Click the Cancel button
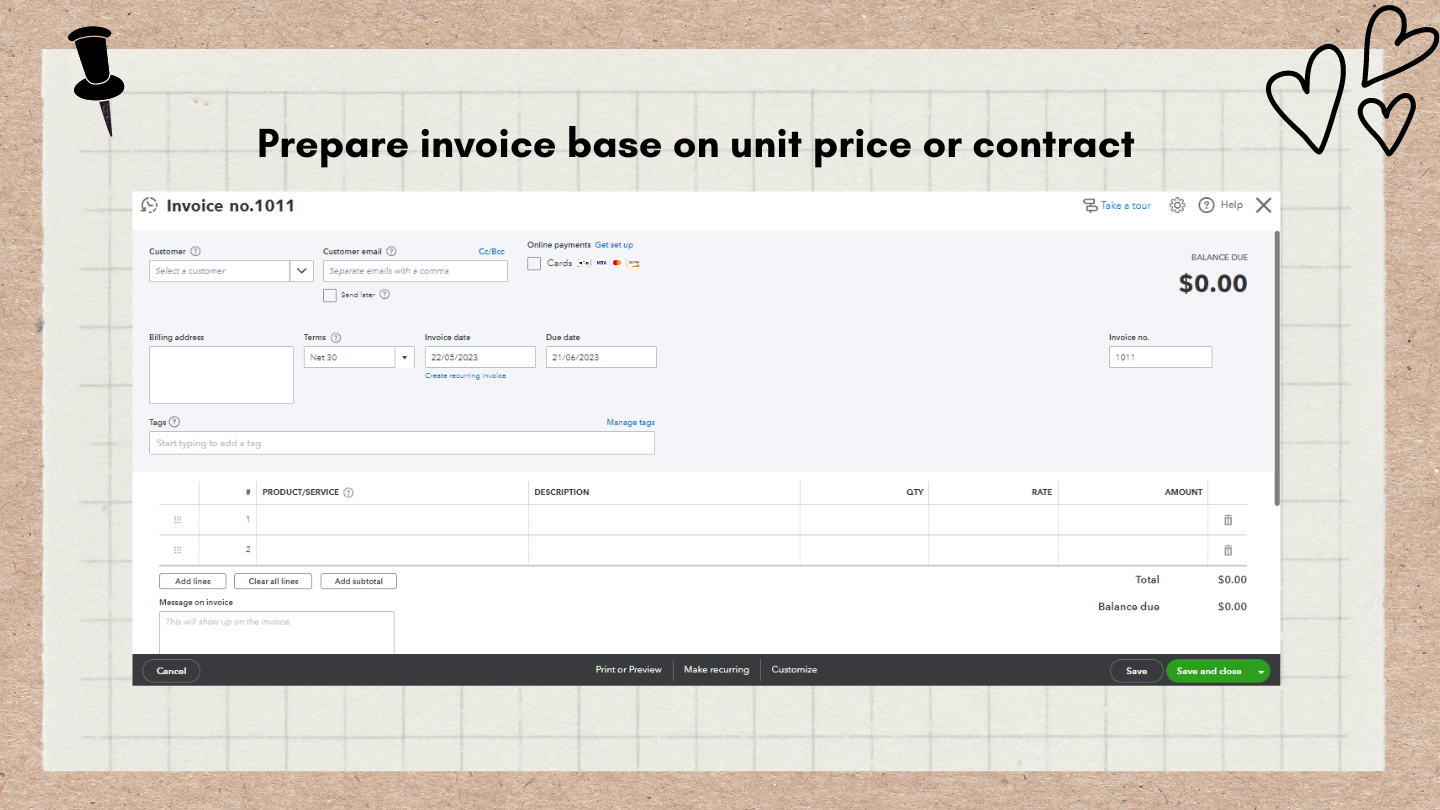 [x=171, y=671]
